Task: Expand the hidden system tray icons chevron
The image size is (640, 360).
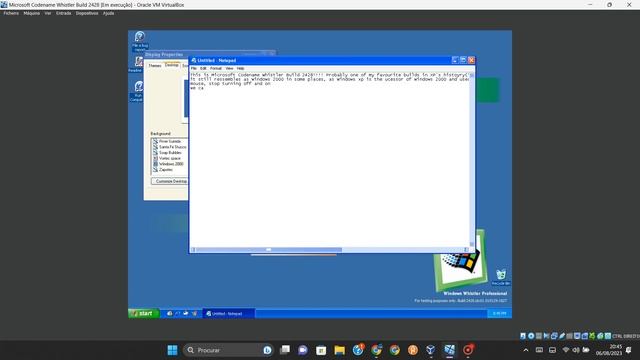Action: tap(526, 350)
